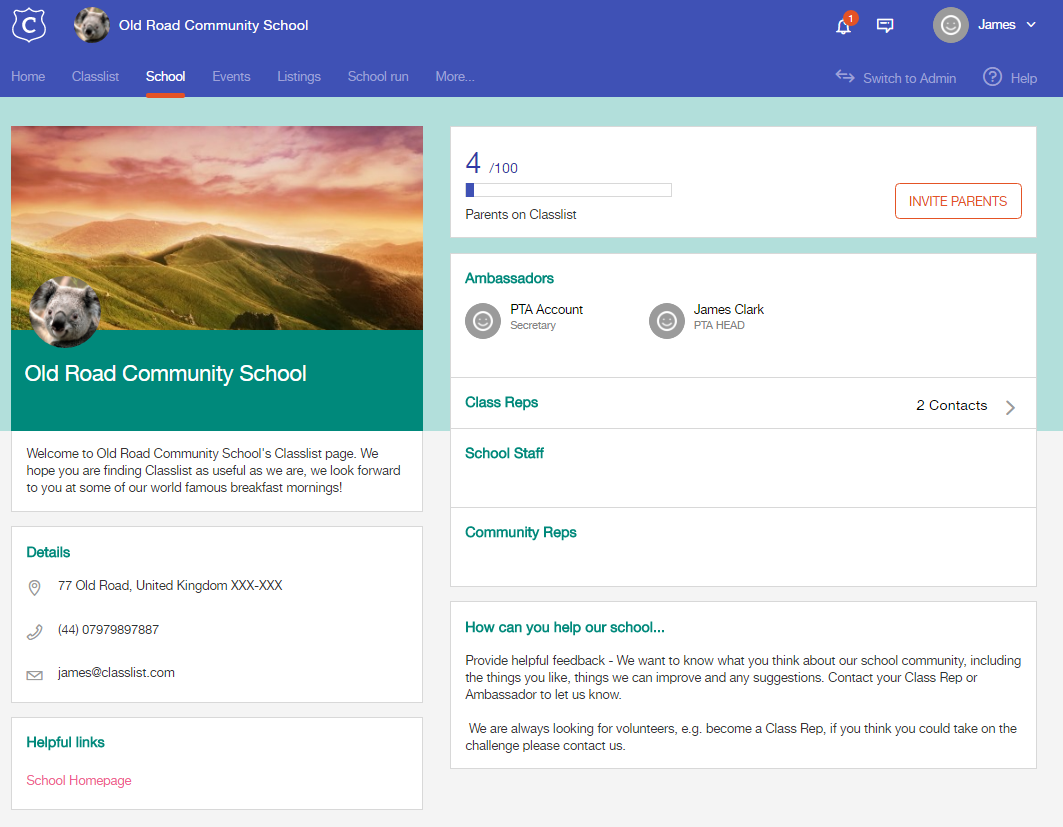Screen dimensions: 1063x827
Task: Click the Details heading
Action: click(48, 552)
